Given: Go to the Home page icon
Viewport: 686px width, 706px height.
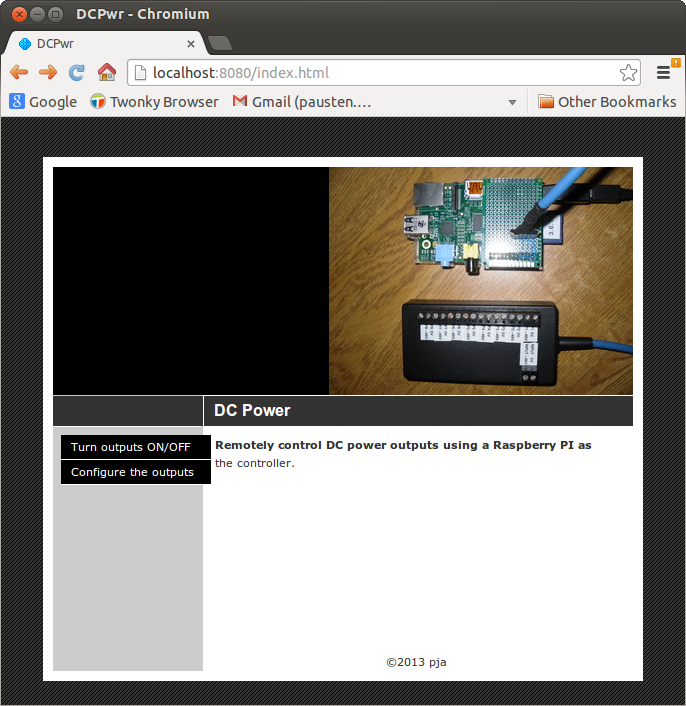Looking at the screenshot, I should [x=106, y=72].
